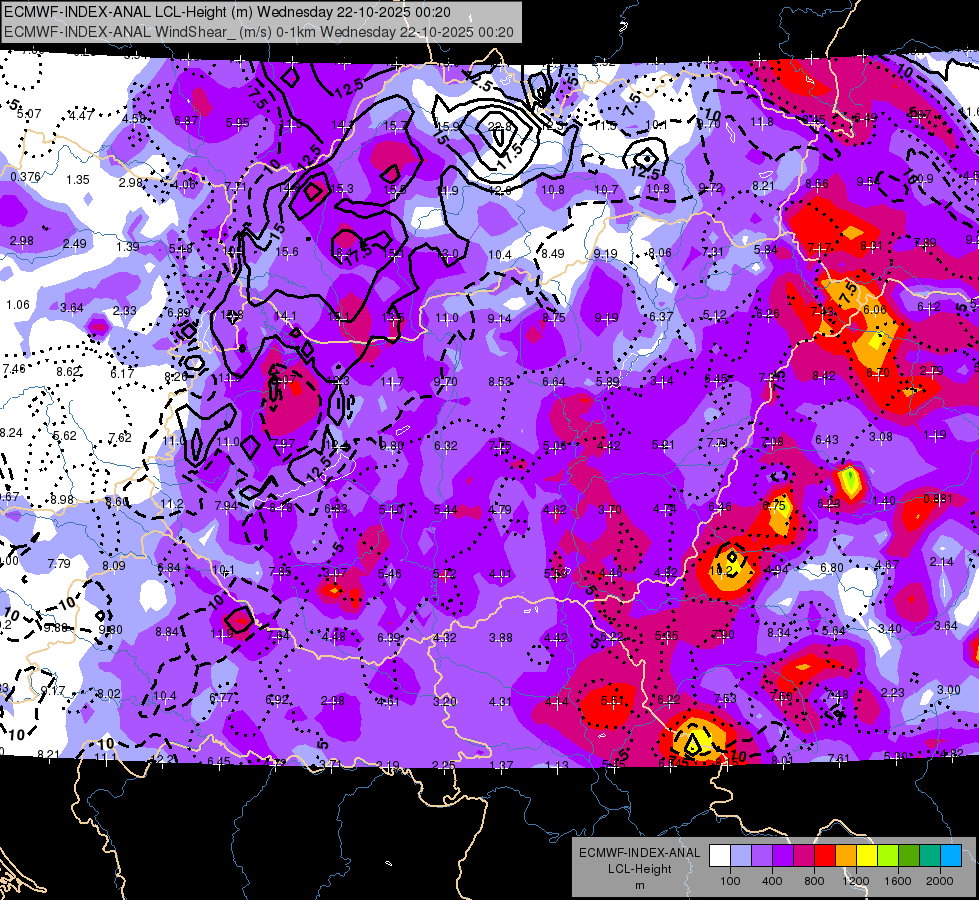Click the 7.31 grid value
The width and height of the screenshot is (979, 900).
[x=712, y=252]
